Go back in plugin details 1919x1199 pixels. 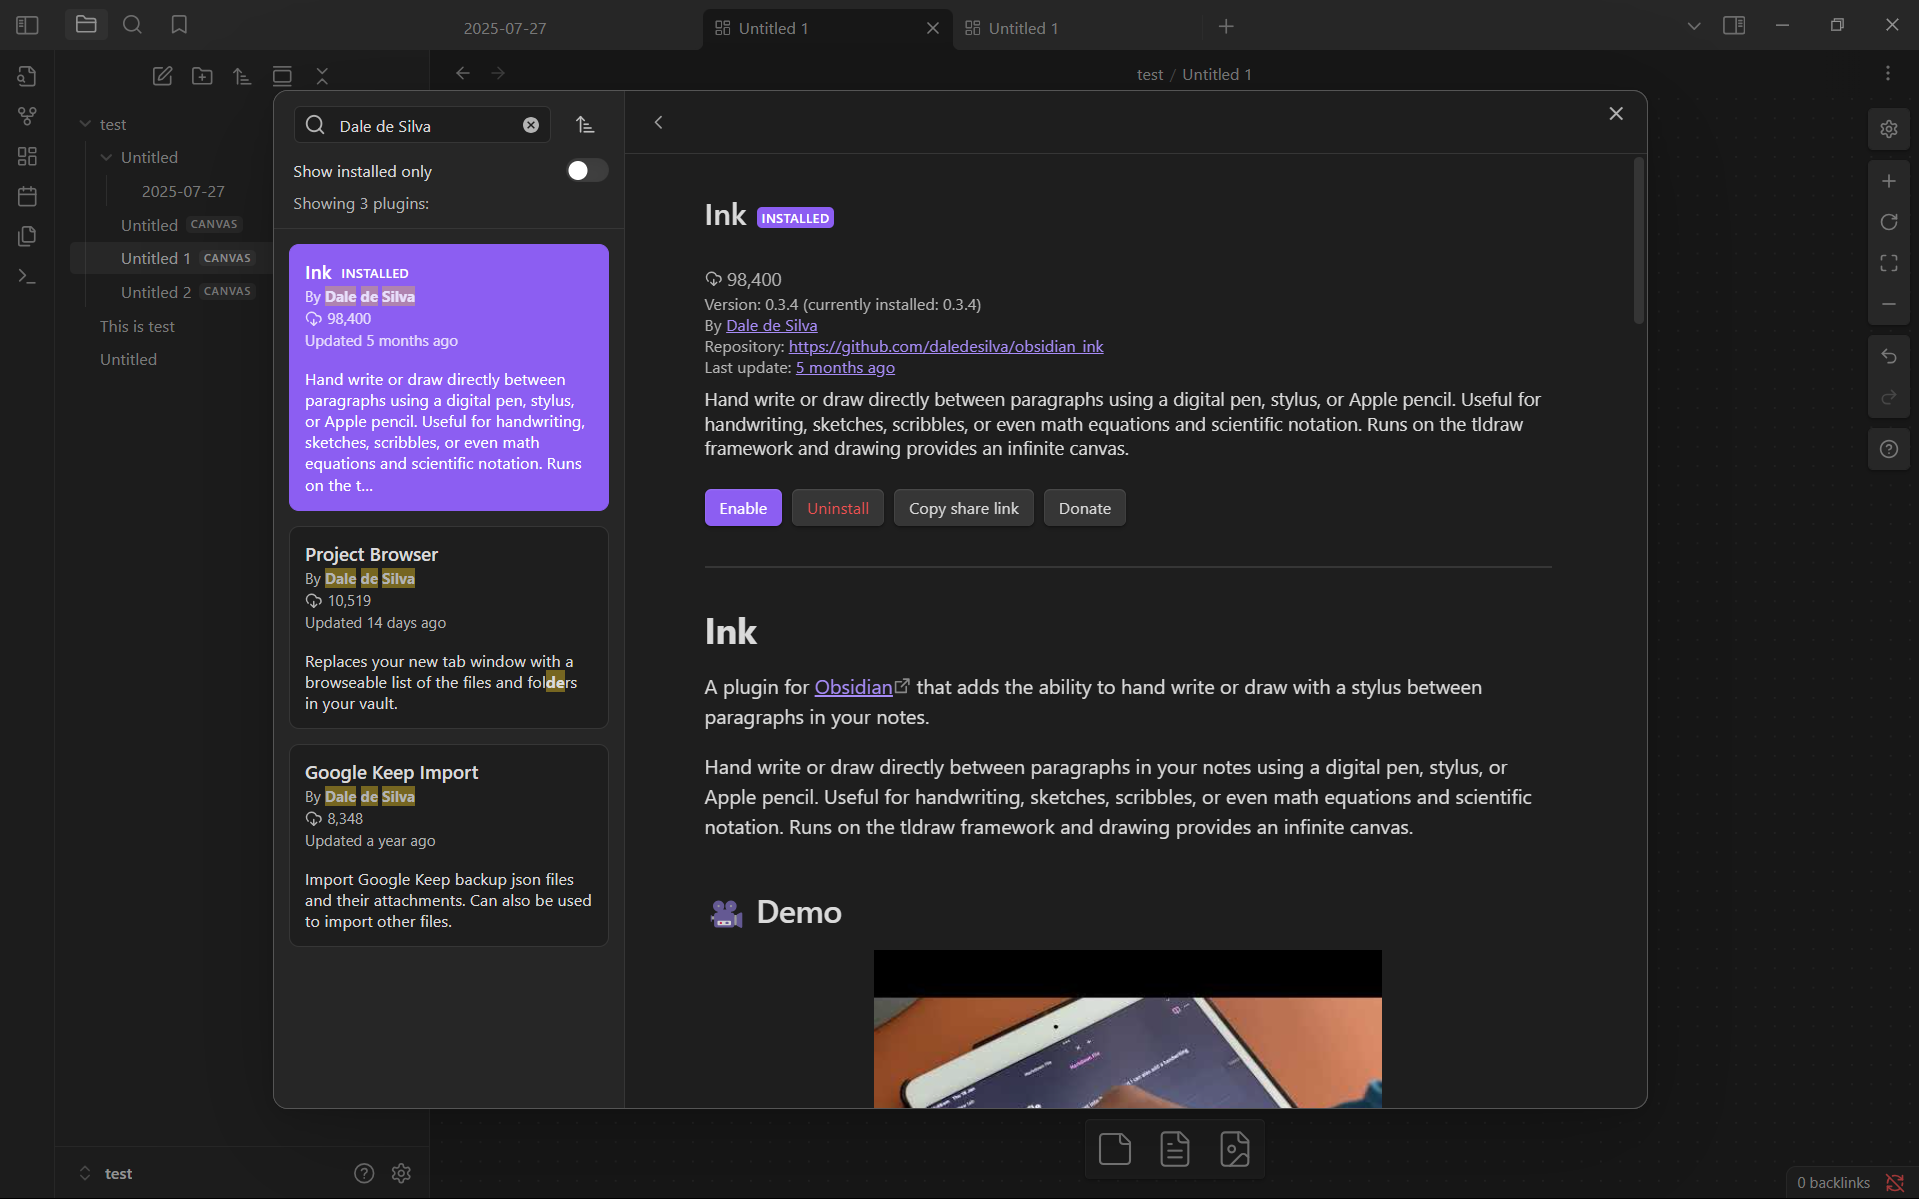(x=658, y=122)
